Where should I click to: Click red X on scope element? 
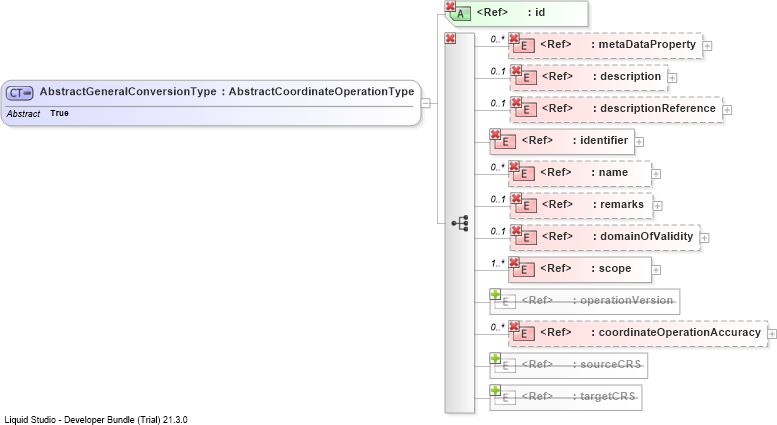514,262
